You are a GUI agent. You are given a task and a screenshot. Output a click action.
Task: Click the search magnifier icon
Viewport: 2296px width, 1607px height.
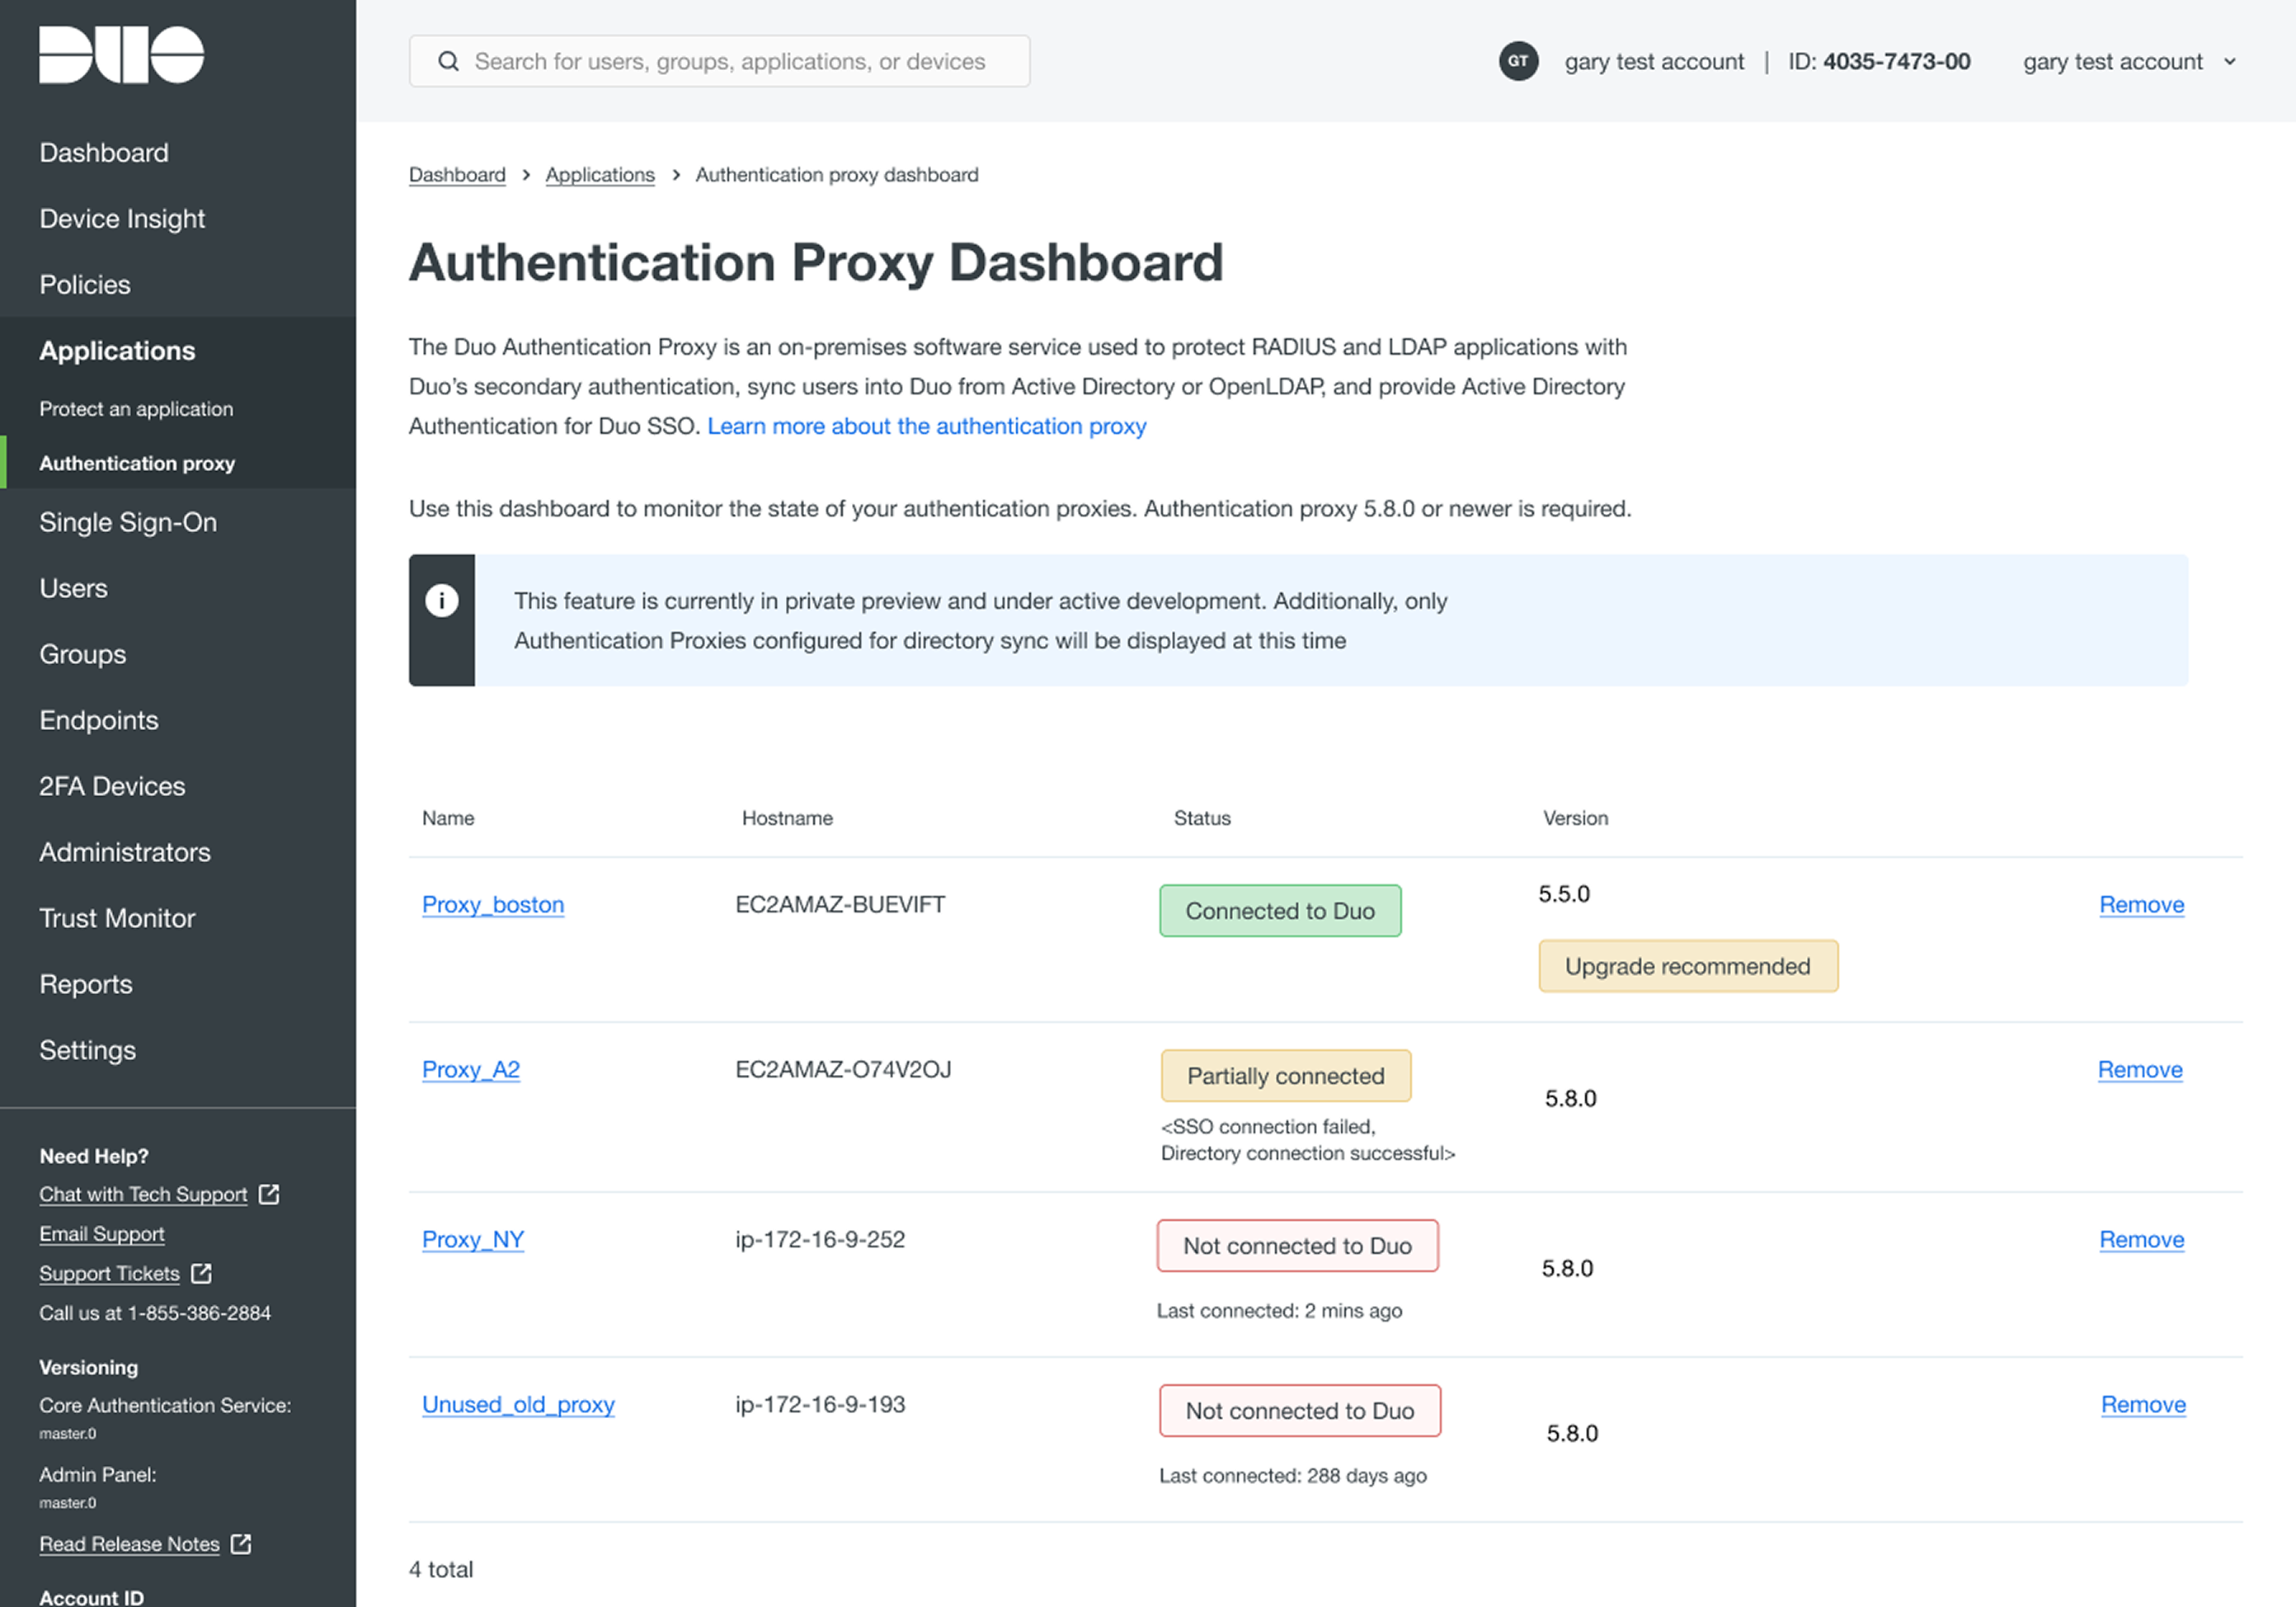pyautogui.click(x=448, y=61)
